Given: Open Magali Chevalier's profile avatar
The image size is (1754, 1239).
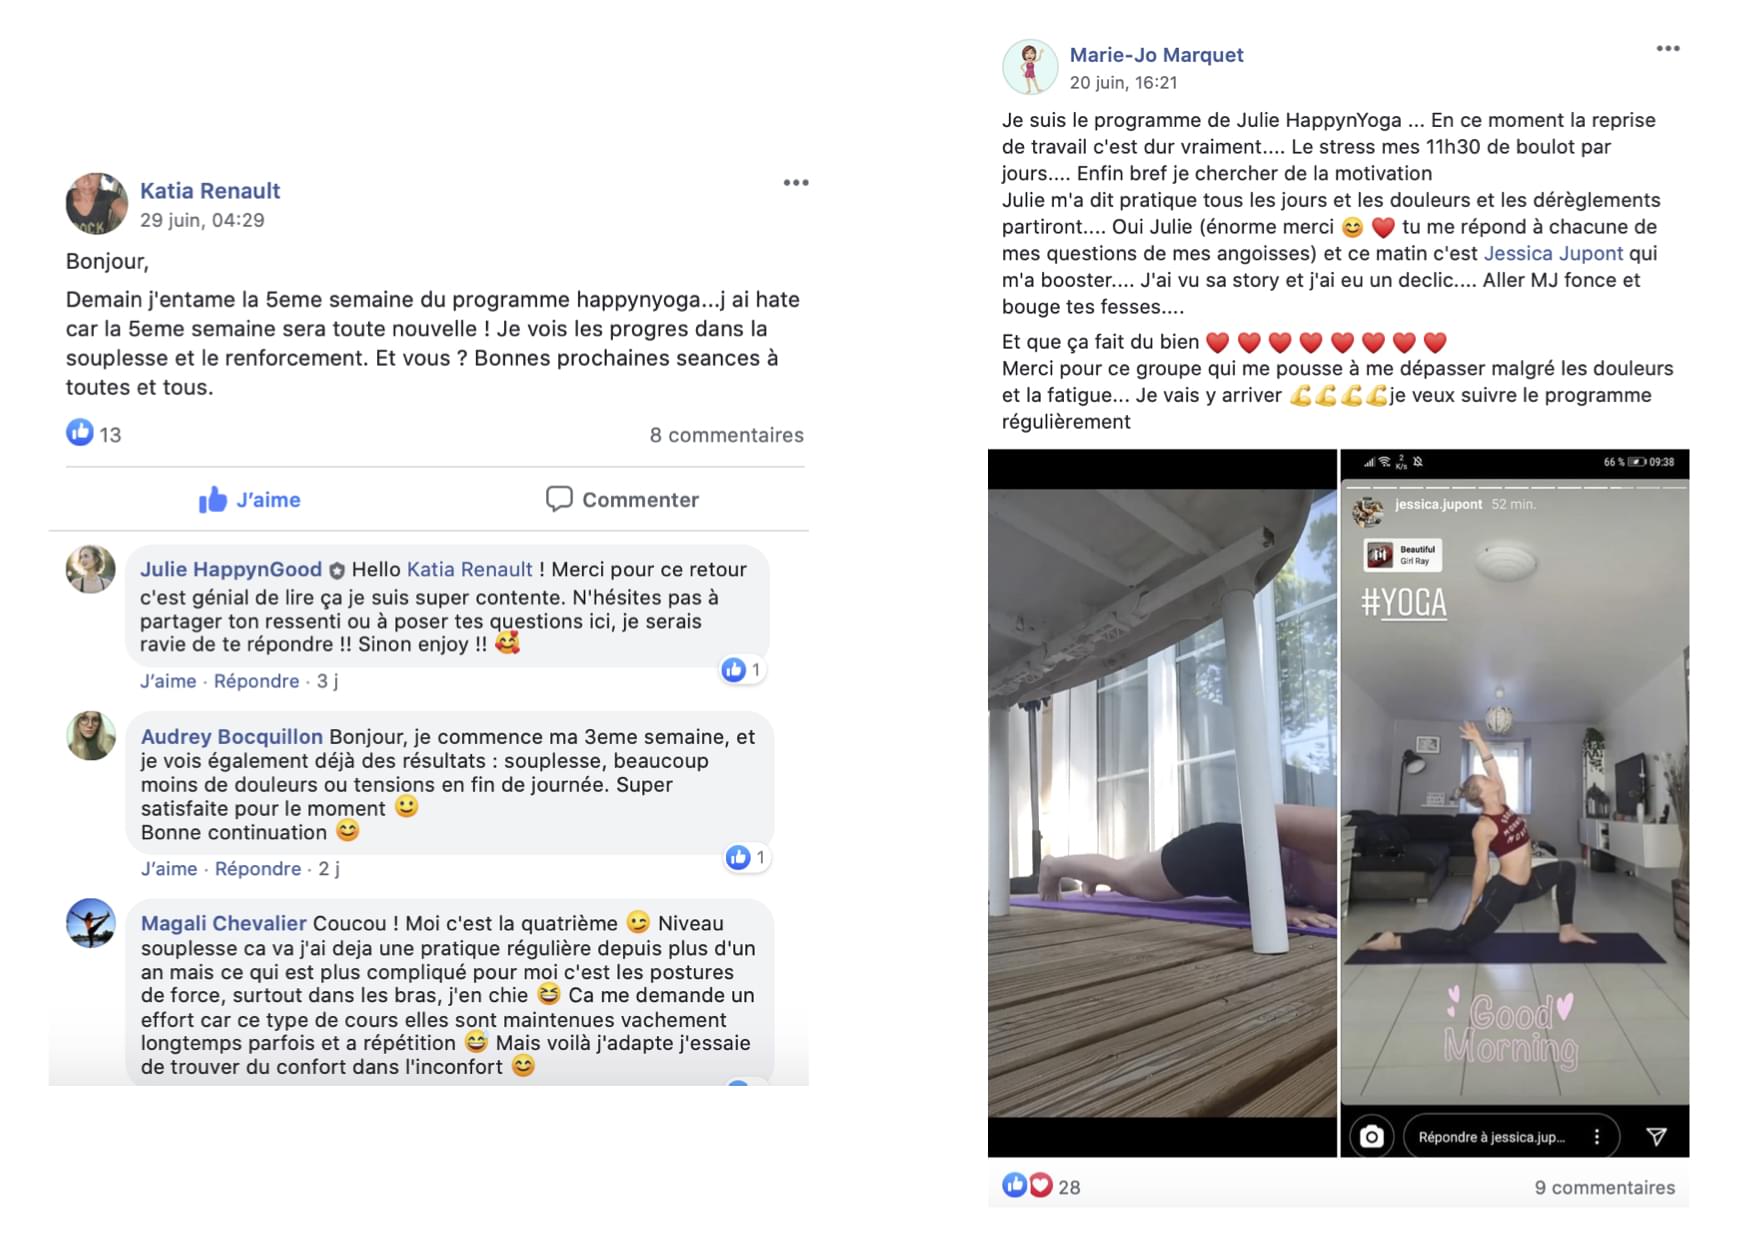Looking at the screenshot, I should (91, 923).
